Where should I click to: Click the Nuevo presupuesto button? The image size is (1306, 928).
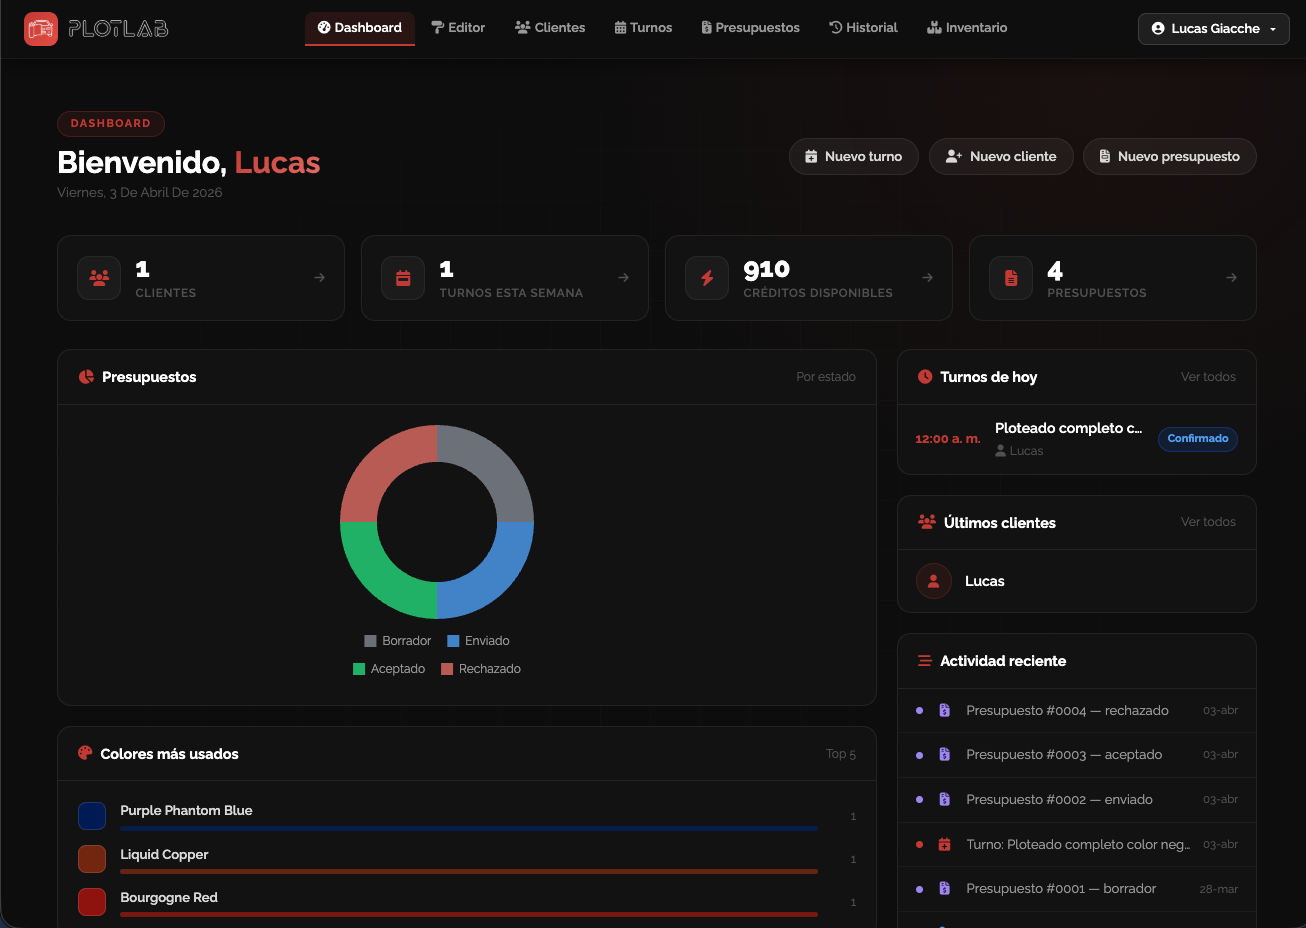click(1169, 156)
